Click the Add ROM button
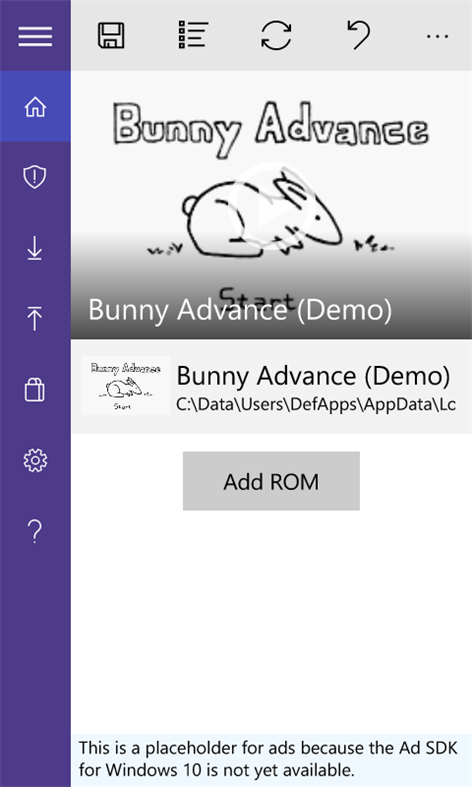Screen dimensions: 472x787 [x=271, y=481]
